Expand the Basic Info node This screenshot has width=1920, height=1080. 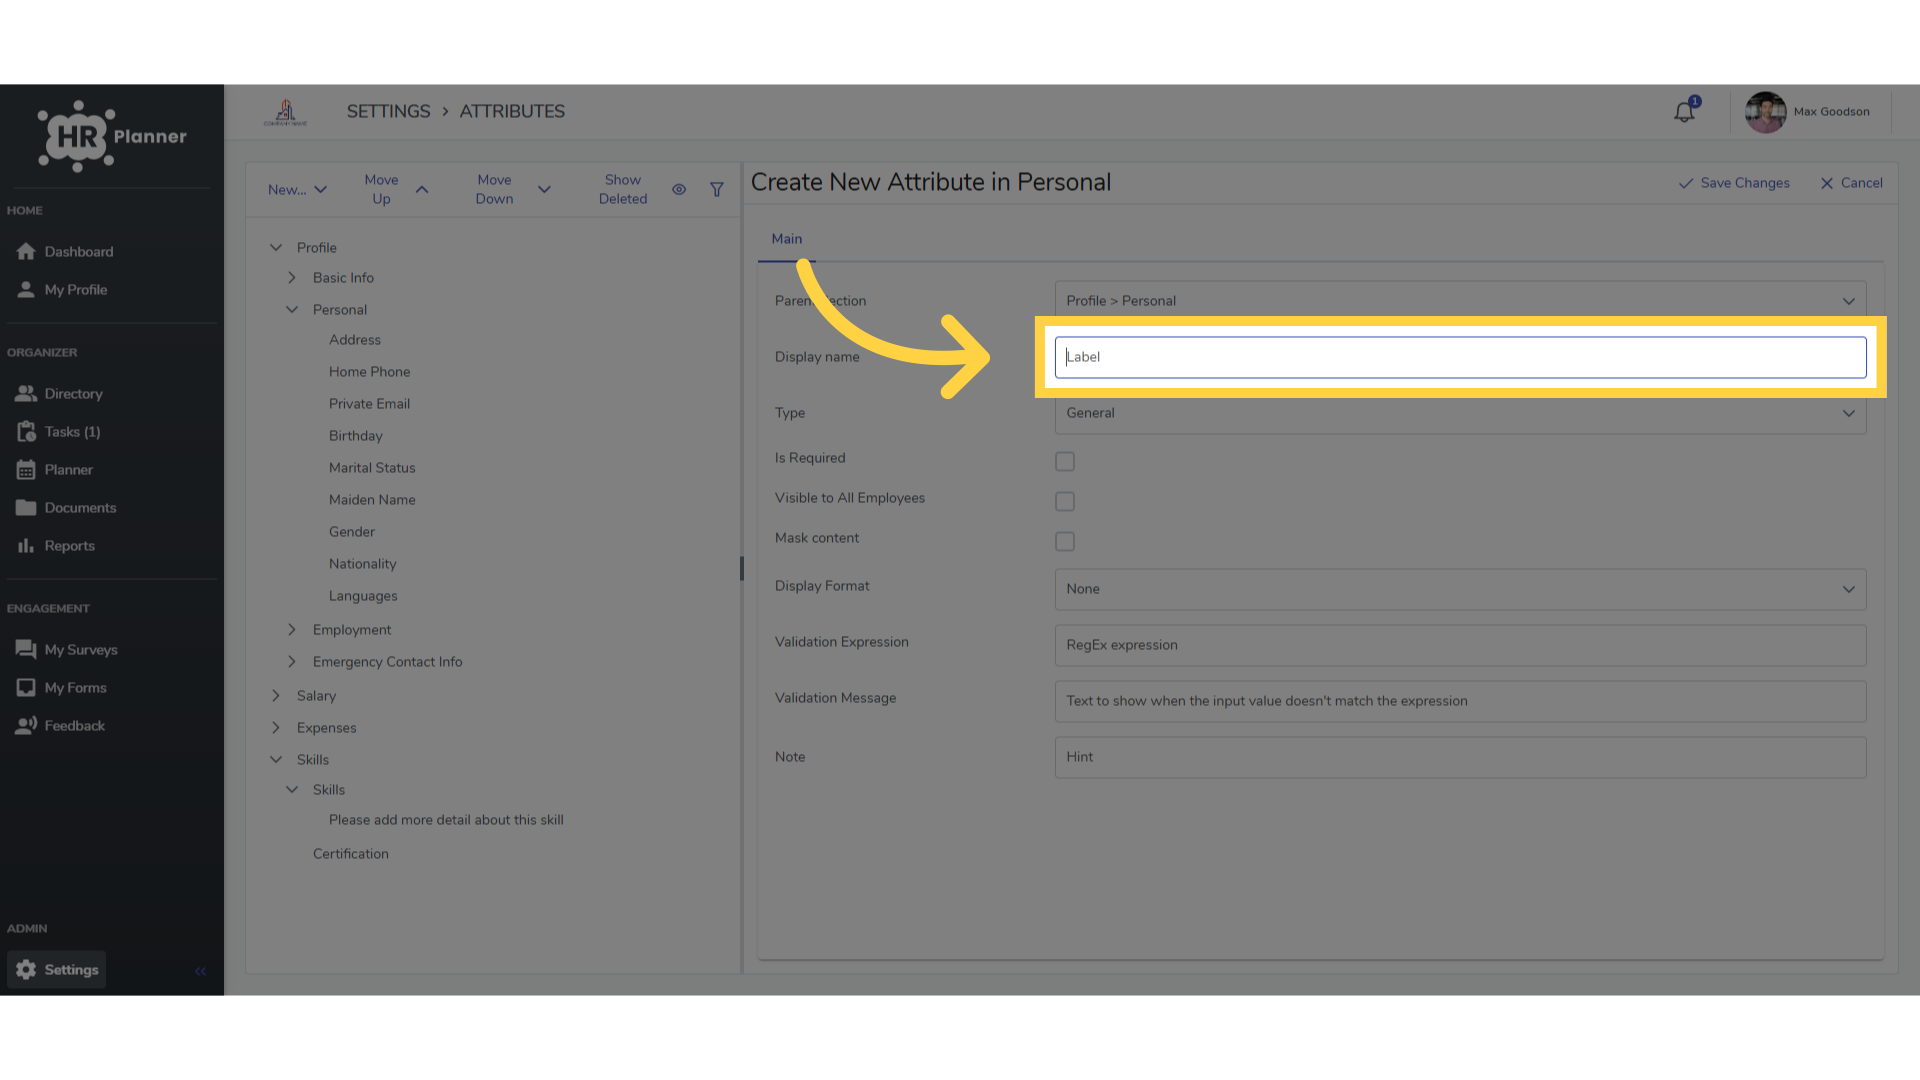tap(292, 278)
